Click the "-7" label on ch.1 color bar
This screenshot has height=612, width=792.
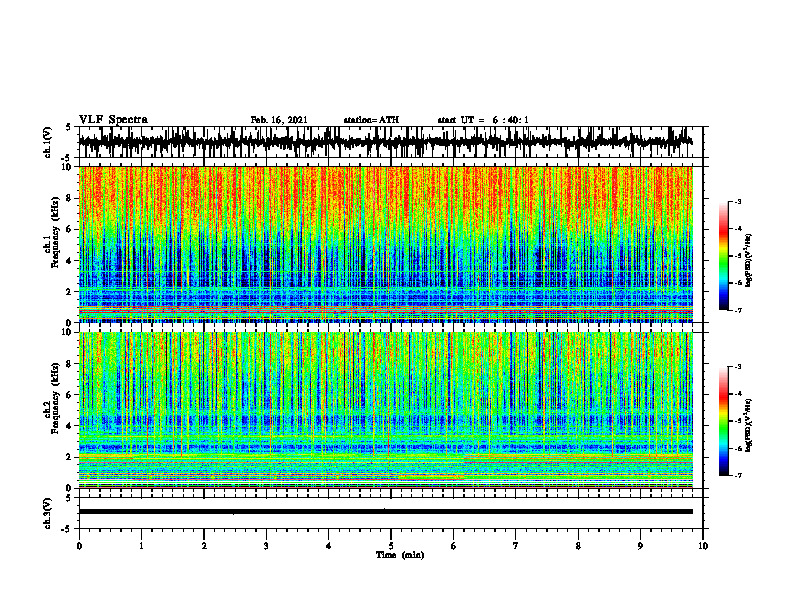pyautogui.click(x=738, y=310)
